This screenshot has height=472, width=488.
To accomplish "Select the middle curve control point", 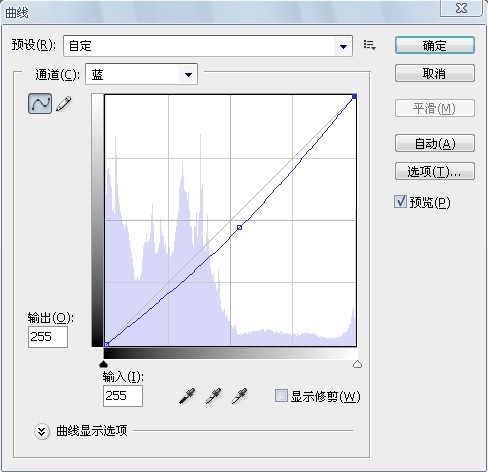I will (x=239, y=227).
